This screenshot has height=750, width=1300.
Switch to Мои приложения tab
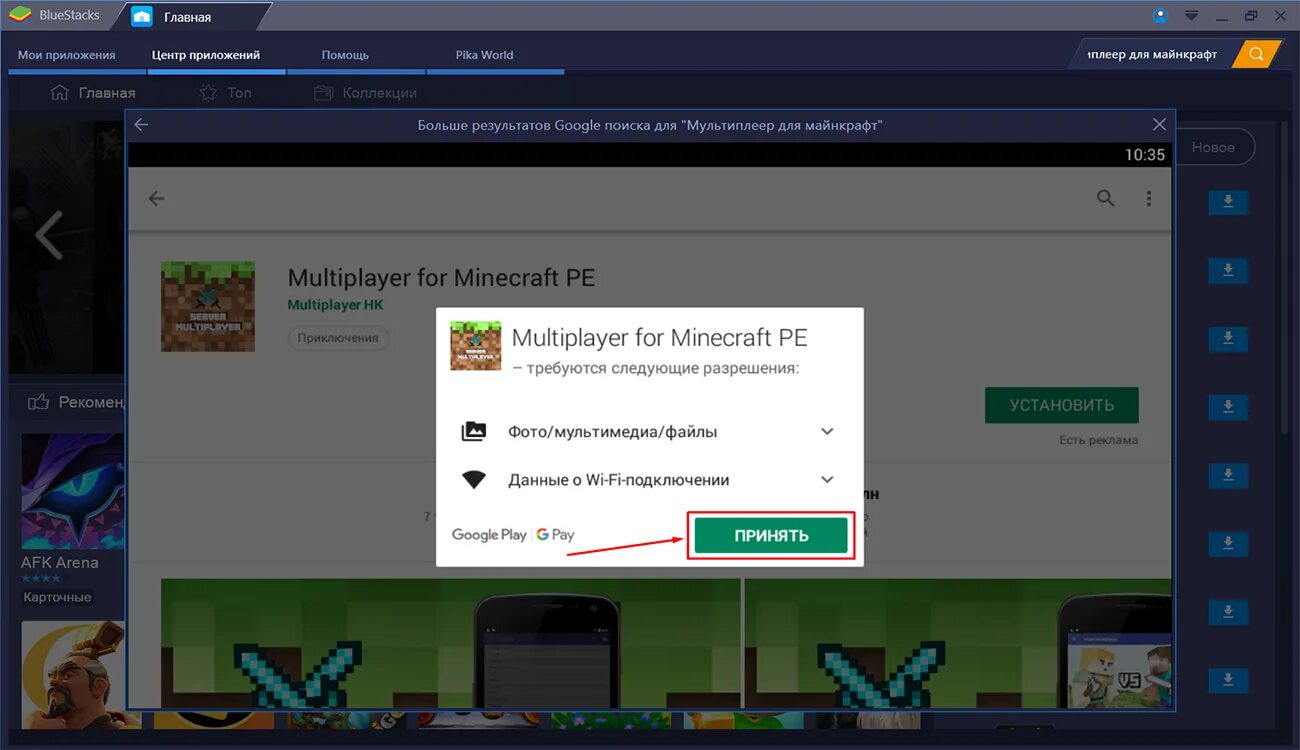(x=66, y=55)
